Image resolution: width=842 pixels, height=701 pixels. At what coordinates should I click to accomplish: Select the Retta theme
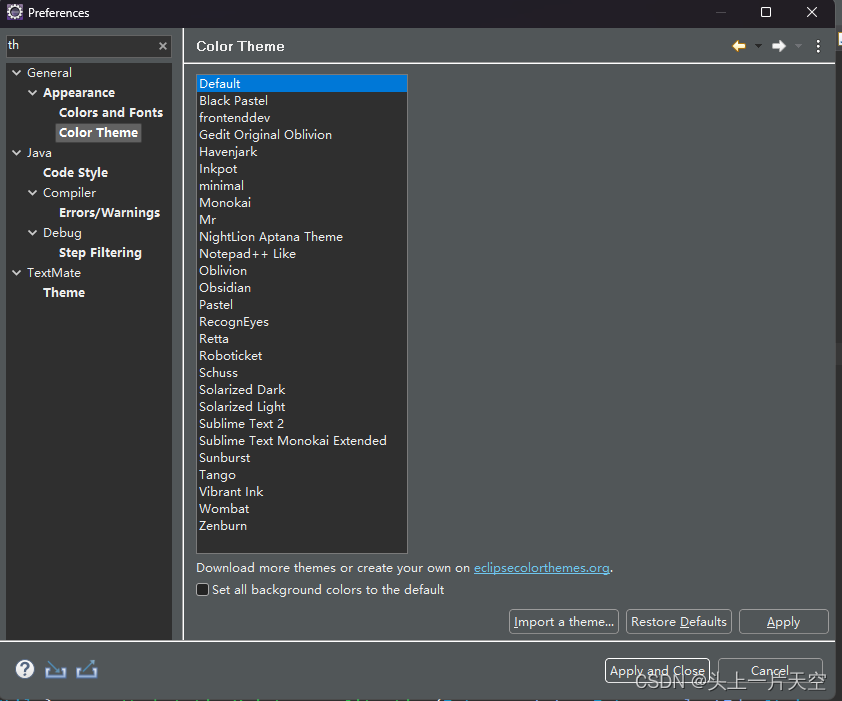tap(302, 339)
